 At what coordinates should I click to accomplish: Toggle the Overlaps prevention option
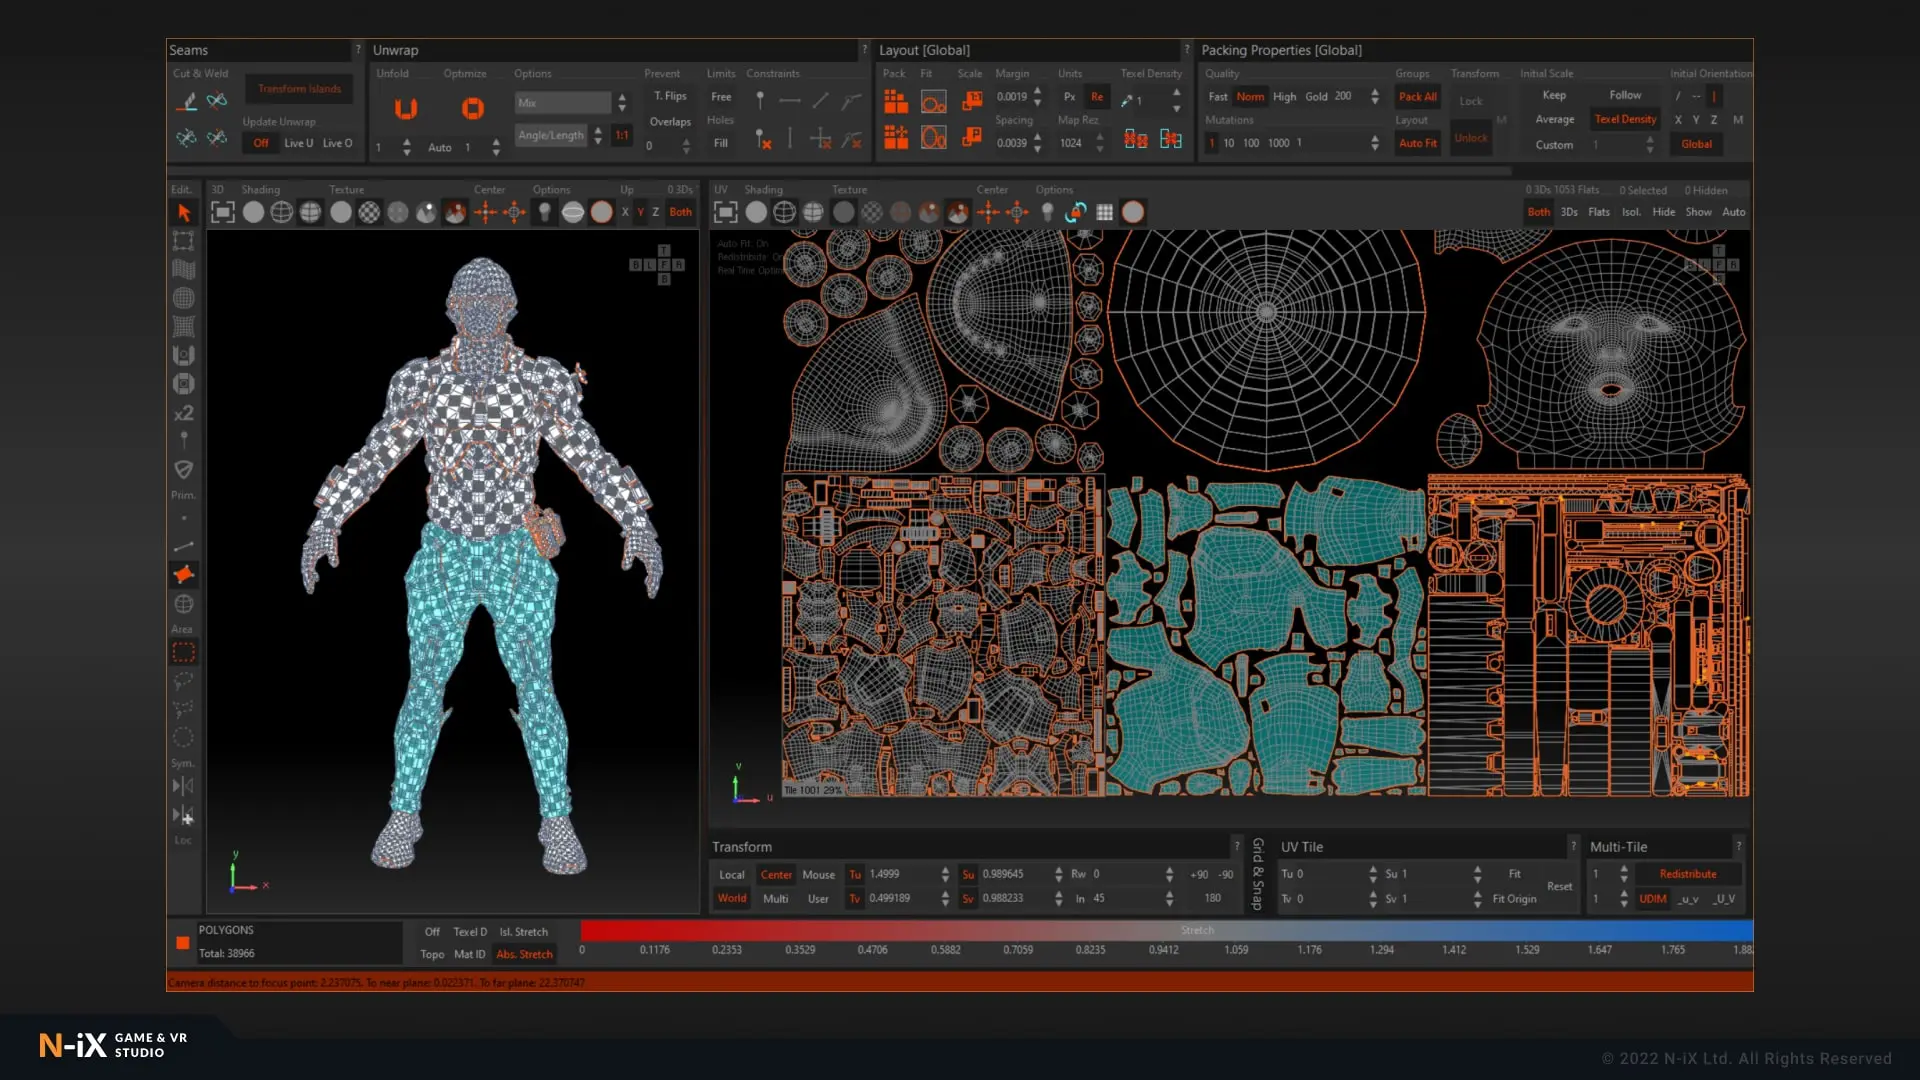point(670,122)
